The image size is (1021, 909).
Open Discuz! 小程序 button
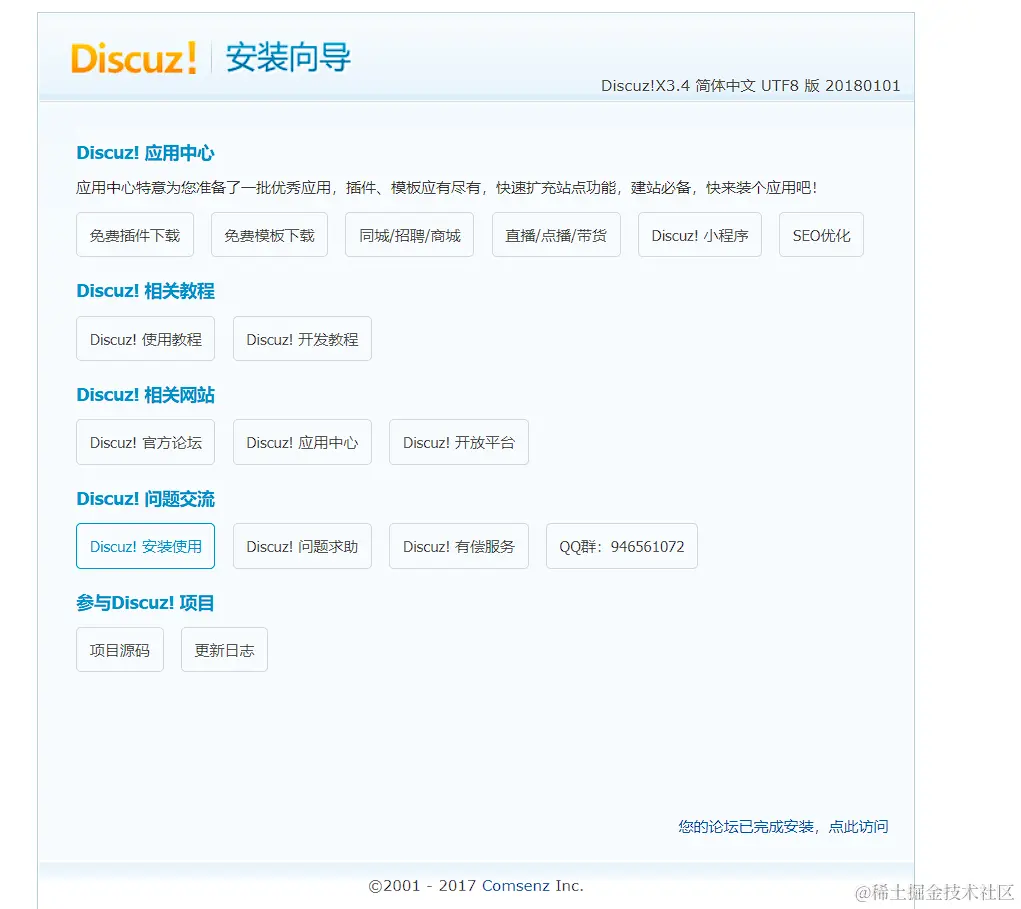pos(700,234)
